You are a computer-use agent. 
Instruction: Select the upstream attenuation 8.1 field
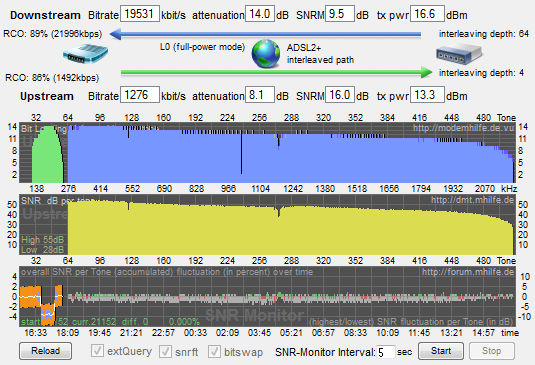coord(260,95)
